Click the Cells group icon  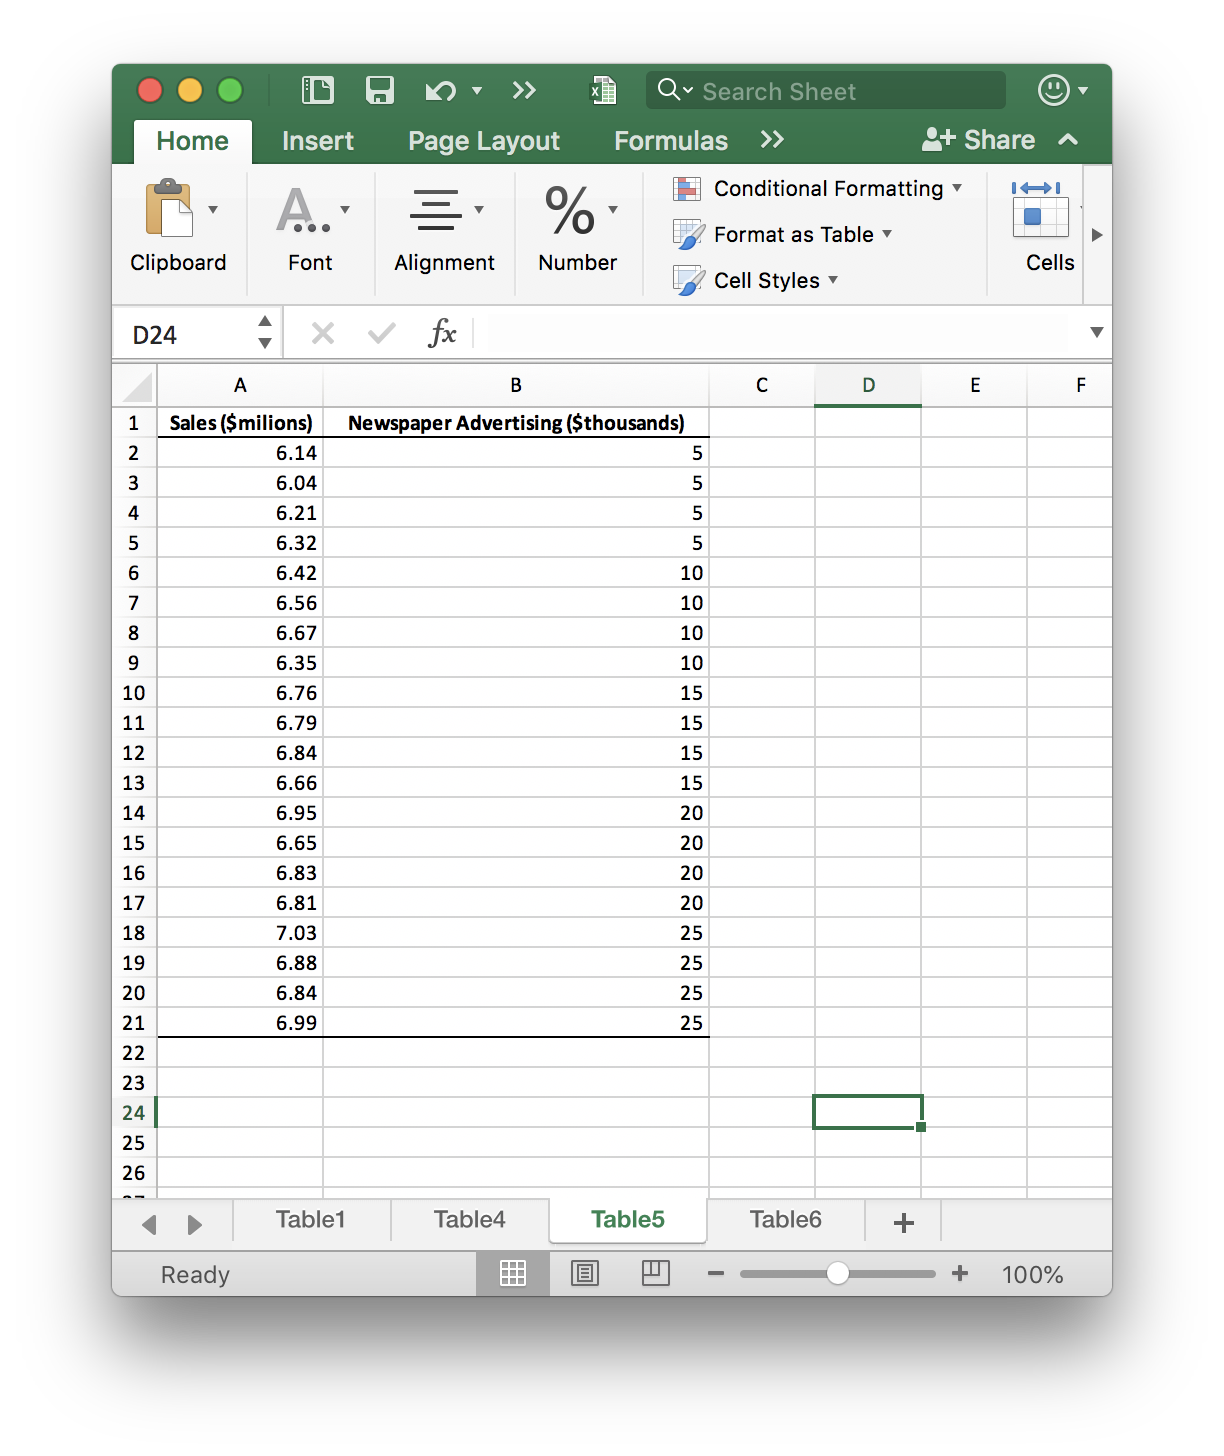tap(1040, 209)
